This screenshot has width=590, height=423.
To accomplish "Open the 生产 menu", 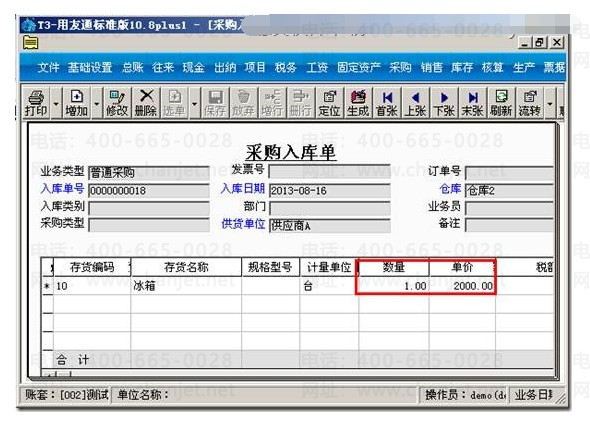I will 524,67.
